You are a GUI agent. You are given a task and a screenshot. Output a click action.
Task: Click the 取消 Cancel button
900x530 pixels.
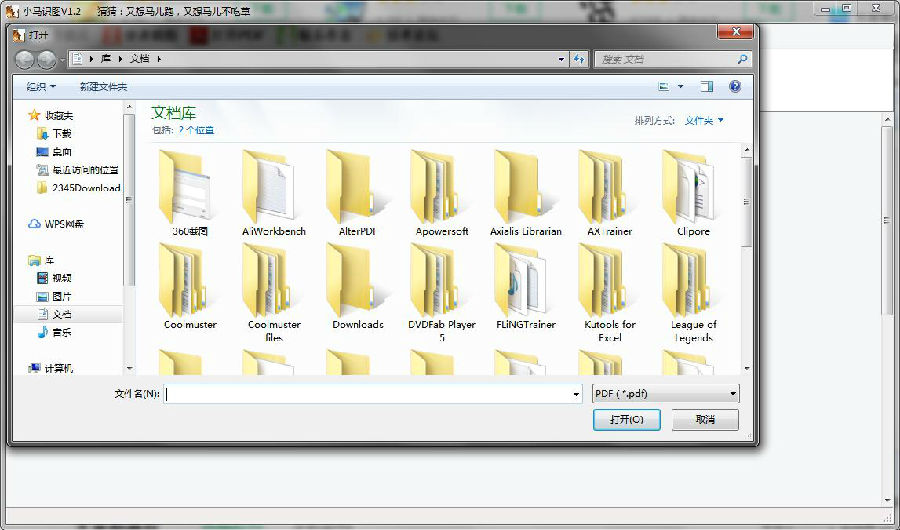(705, 420)
